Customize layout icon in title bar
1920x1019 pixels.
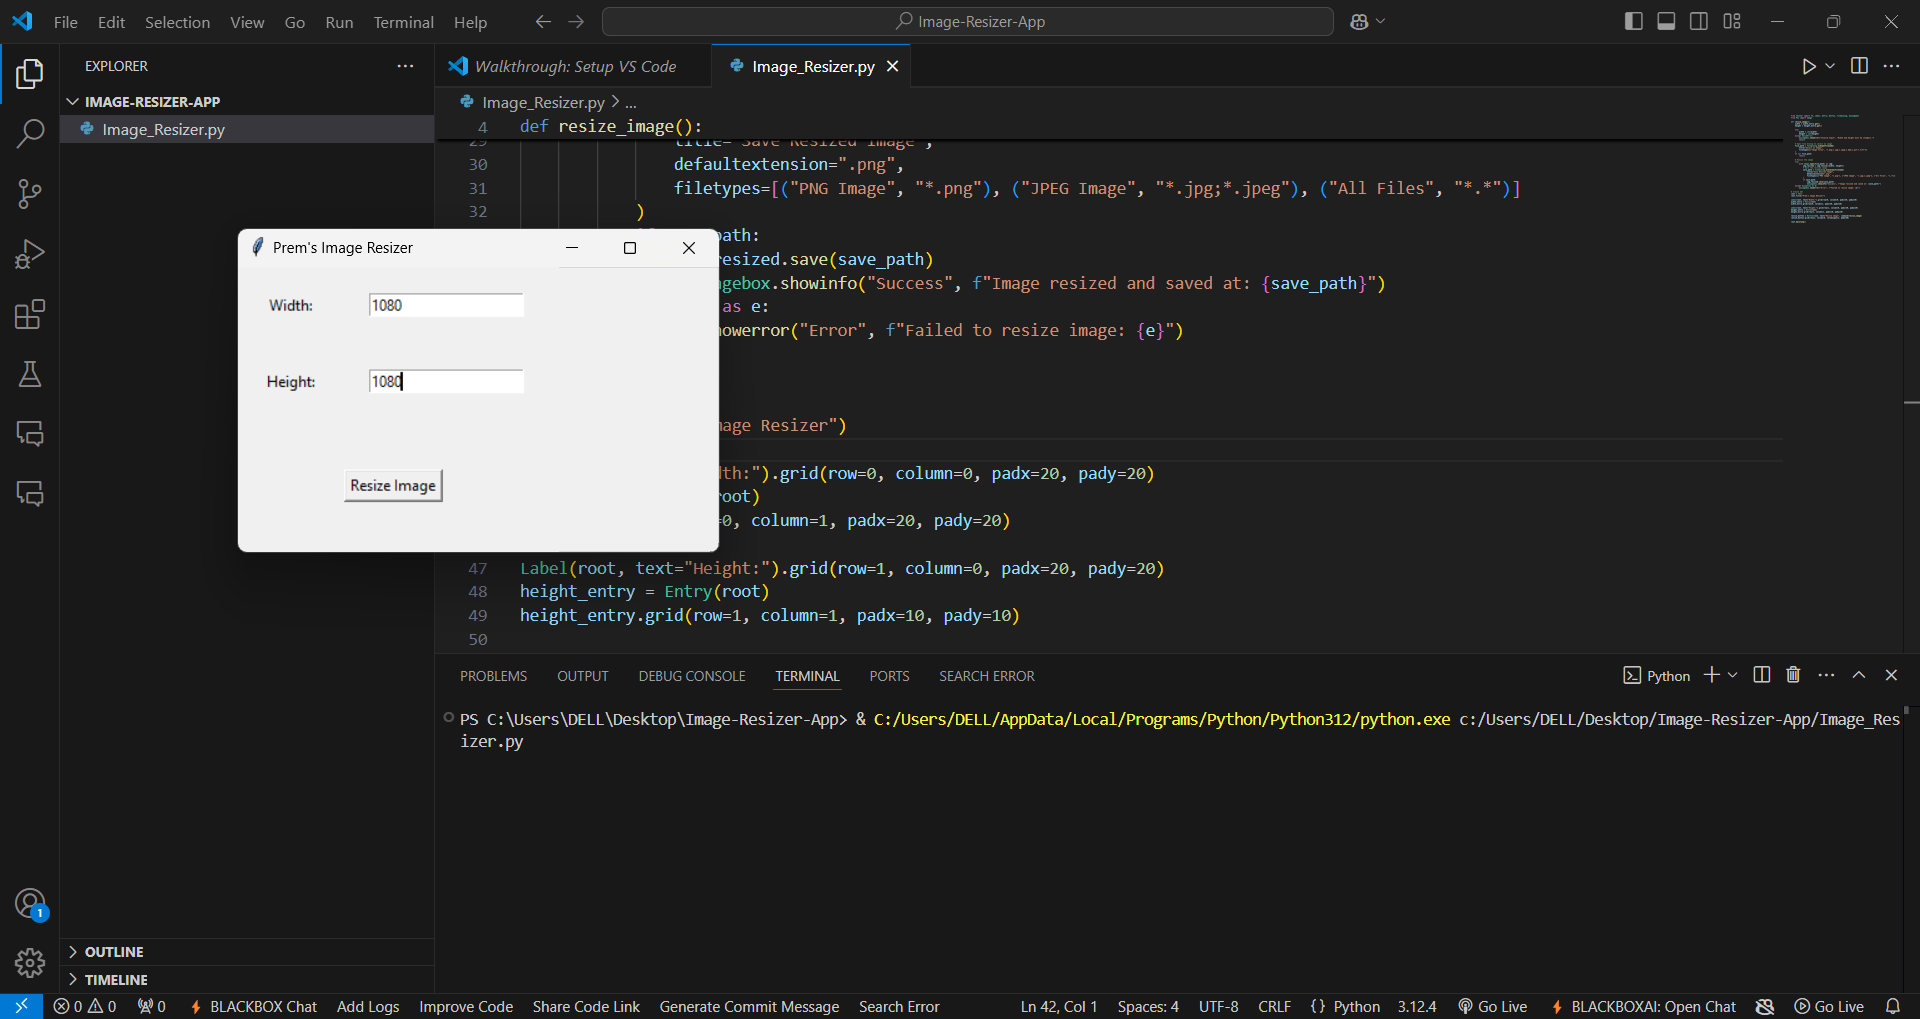(1732, 21)
